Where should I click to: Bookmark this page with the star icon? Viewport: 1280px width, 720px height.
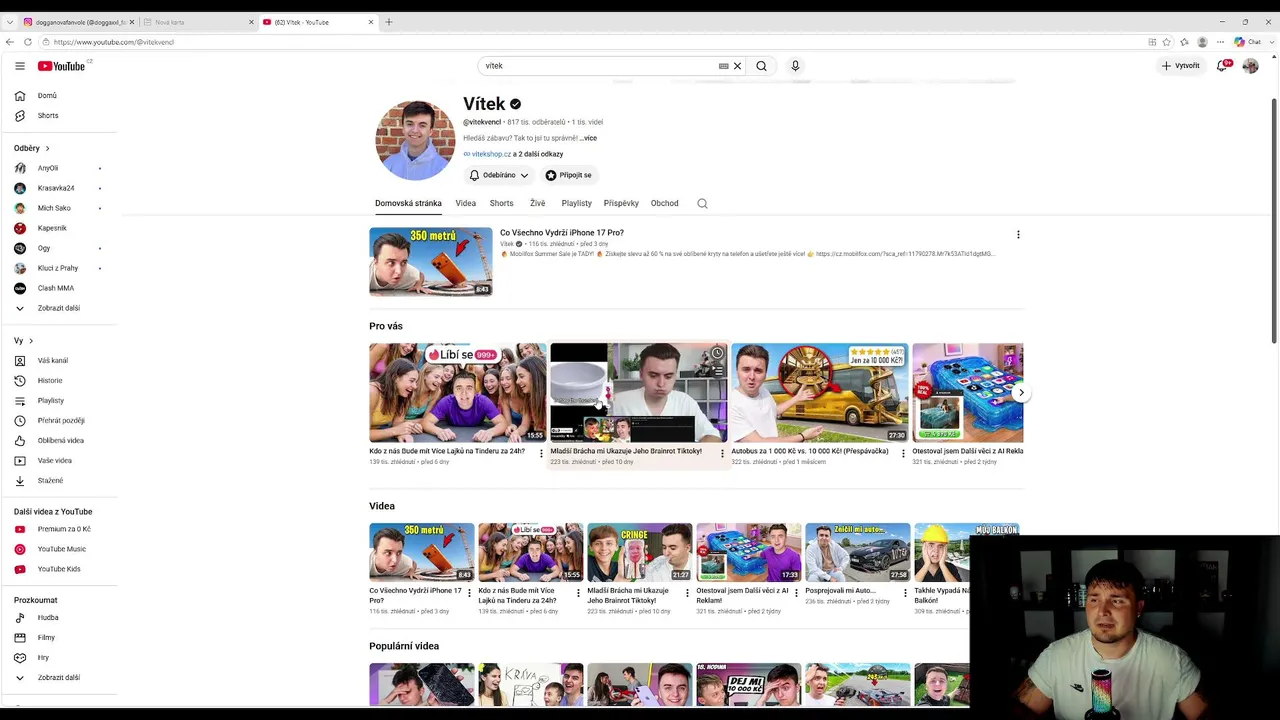(1167, 42)
